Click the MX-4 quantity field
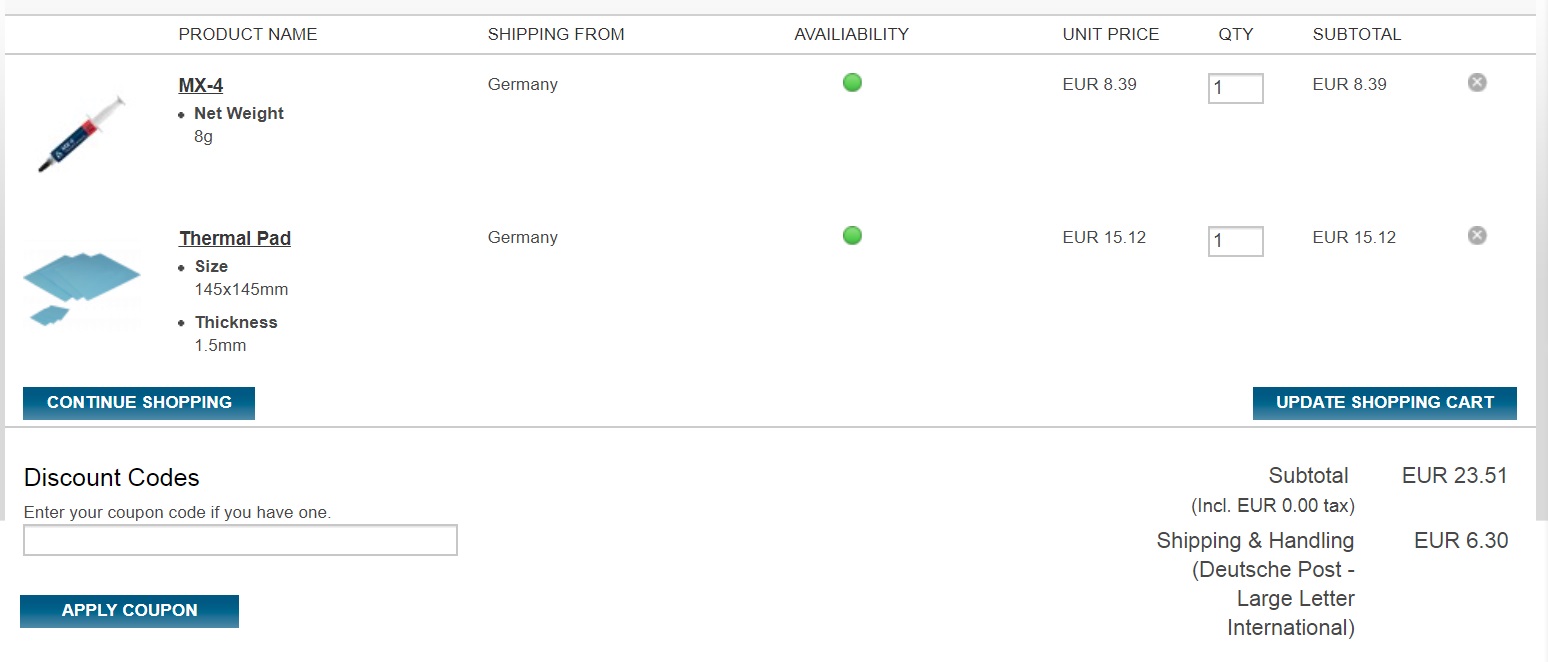 1235,88
